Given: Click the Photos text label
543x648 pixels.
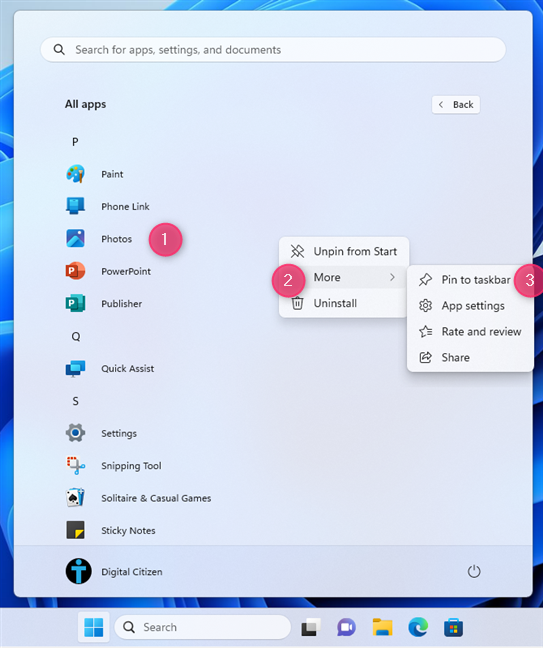Looking at the screenshot, I should tap(117, 239).
